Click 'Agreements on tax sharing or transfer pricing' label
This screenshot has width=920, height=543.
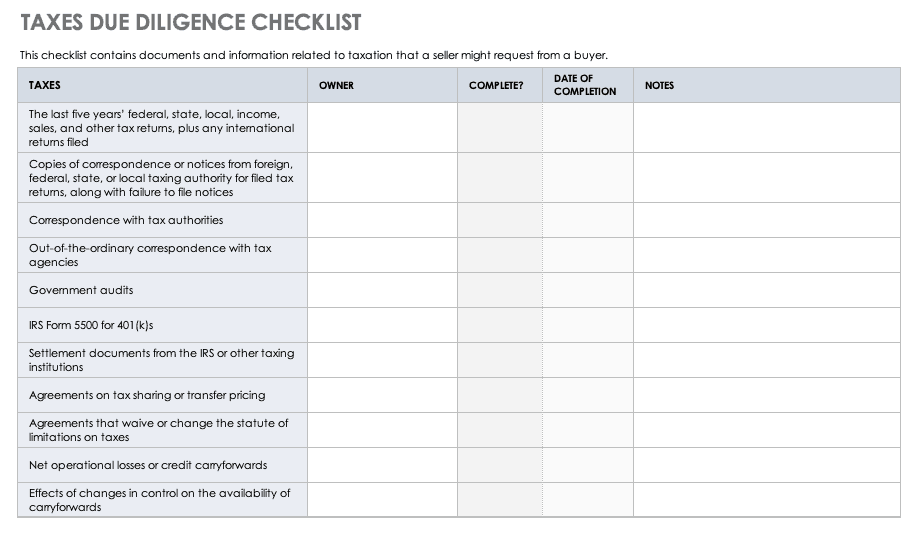pos(147,395)
